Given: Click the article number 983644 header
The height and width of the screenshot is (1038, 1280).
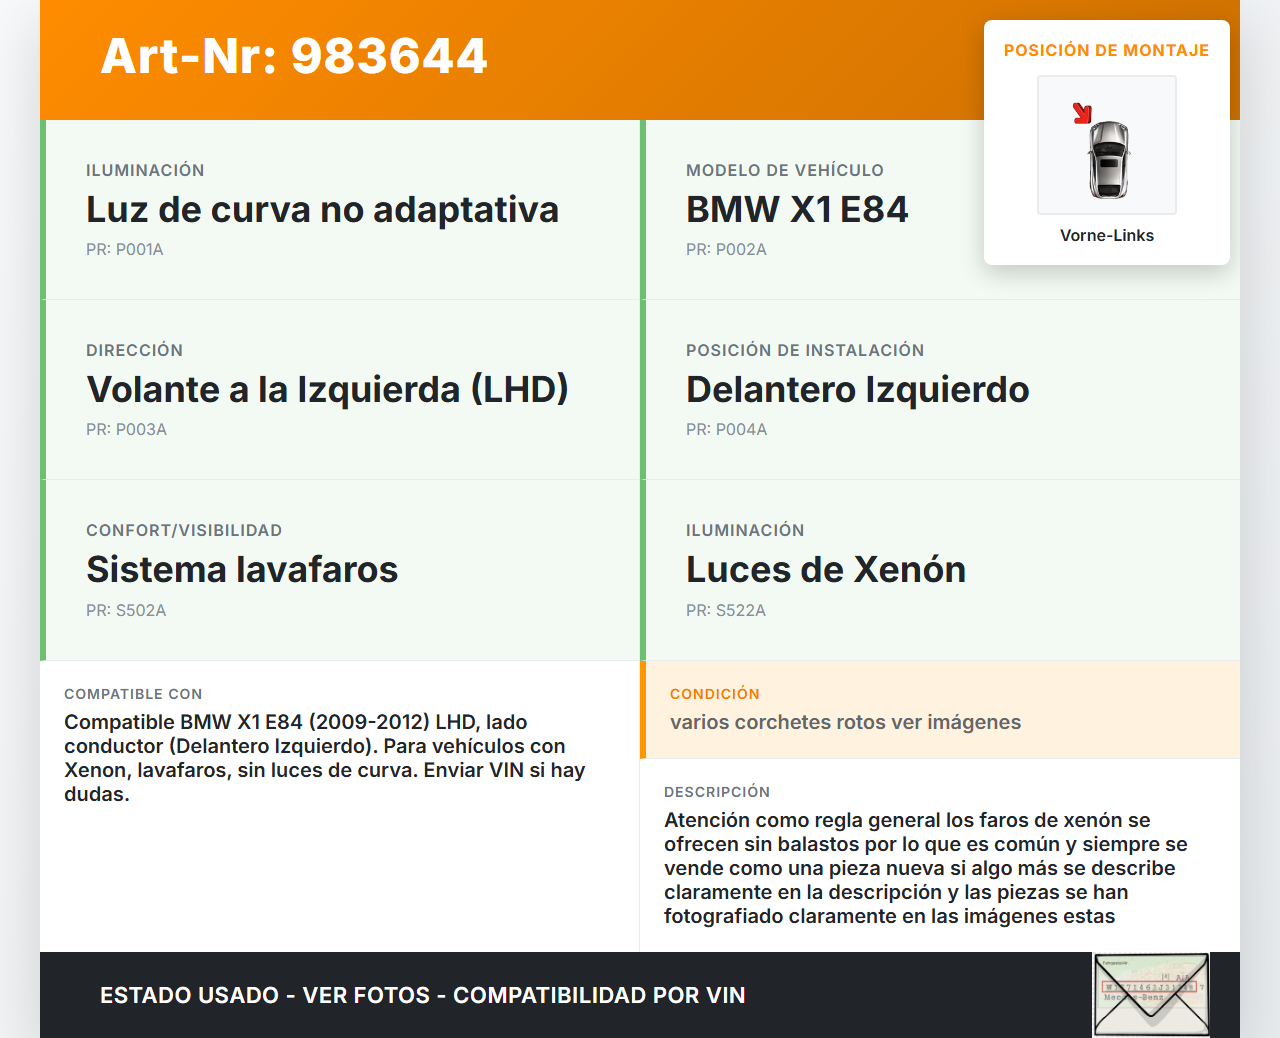Looking at the screenshot, I should (x=293, y=57).
